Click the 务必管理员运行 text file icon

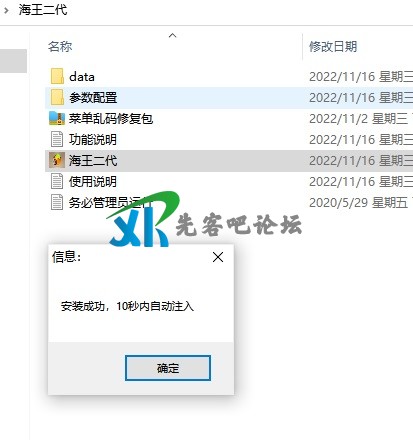point(57,202)
